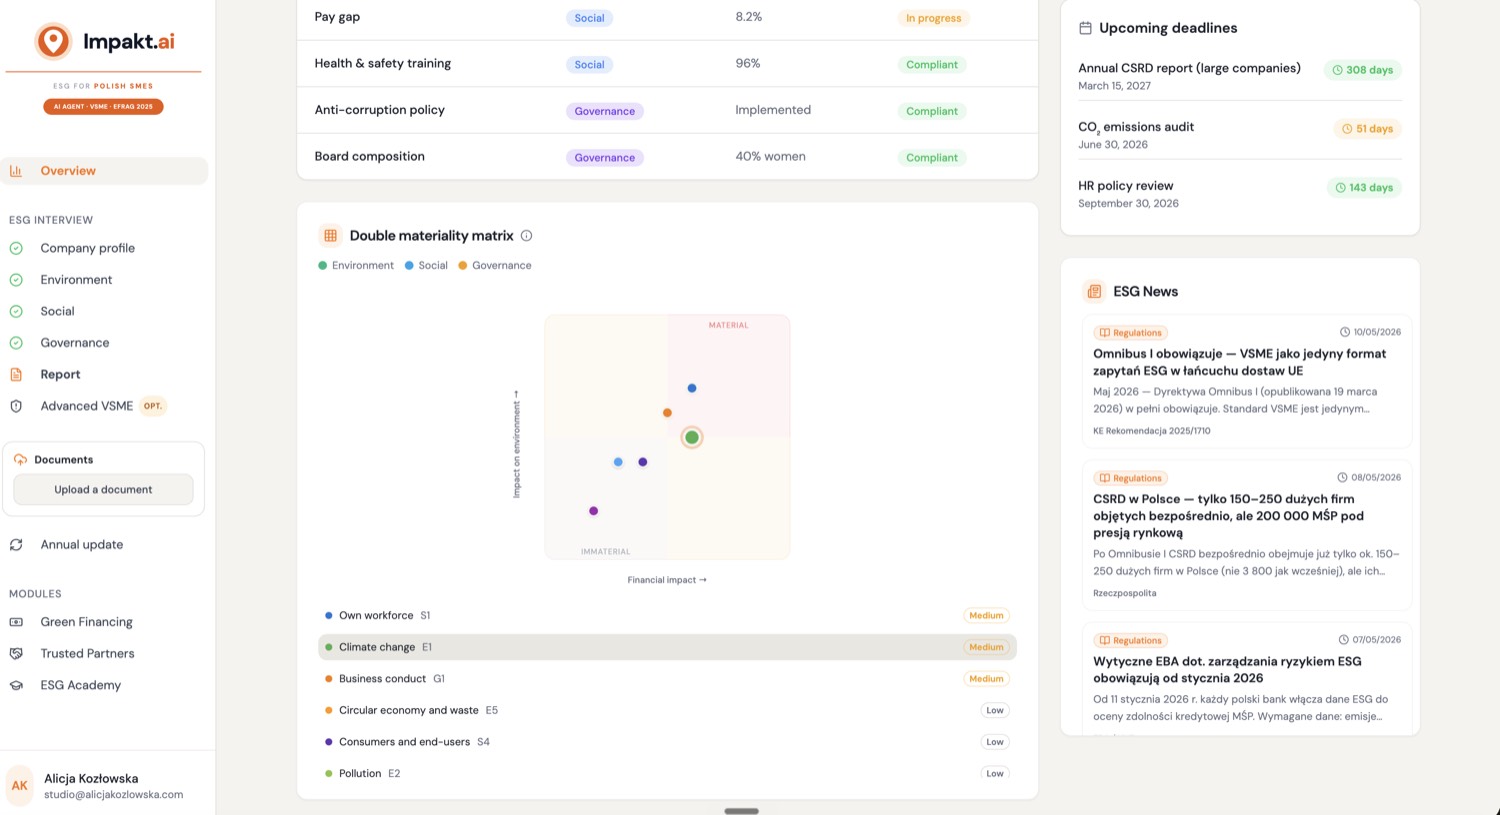Screen dimensions: 1500x815
Task: Select the Own workforce S1 topic row
Action: [x=667, y=616]
